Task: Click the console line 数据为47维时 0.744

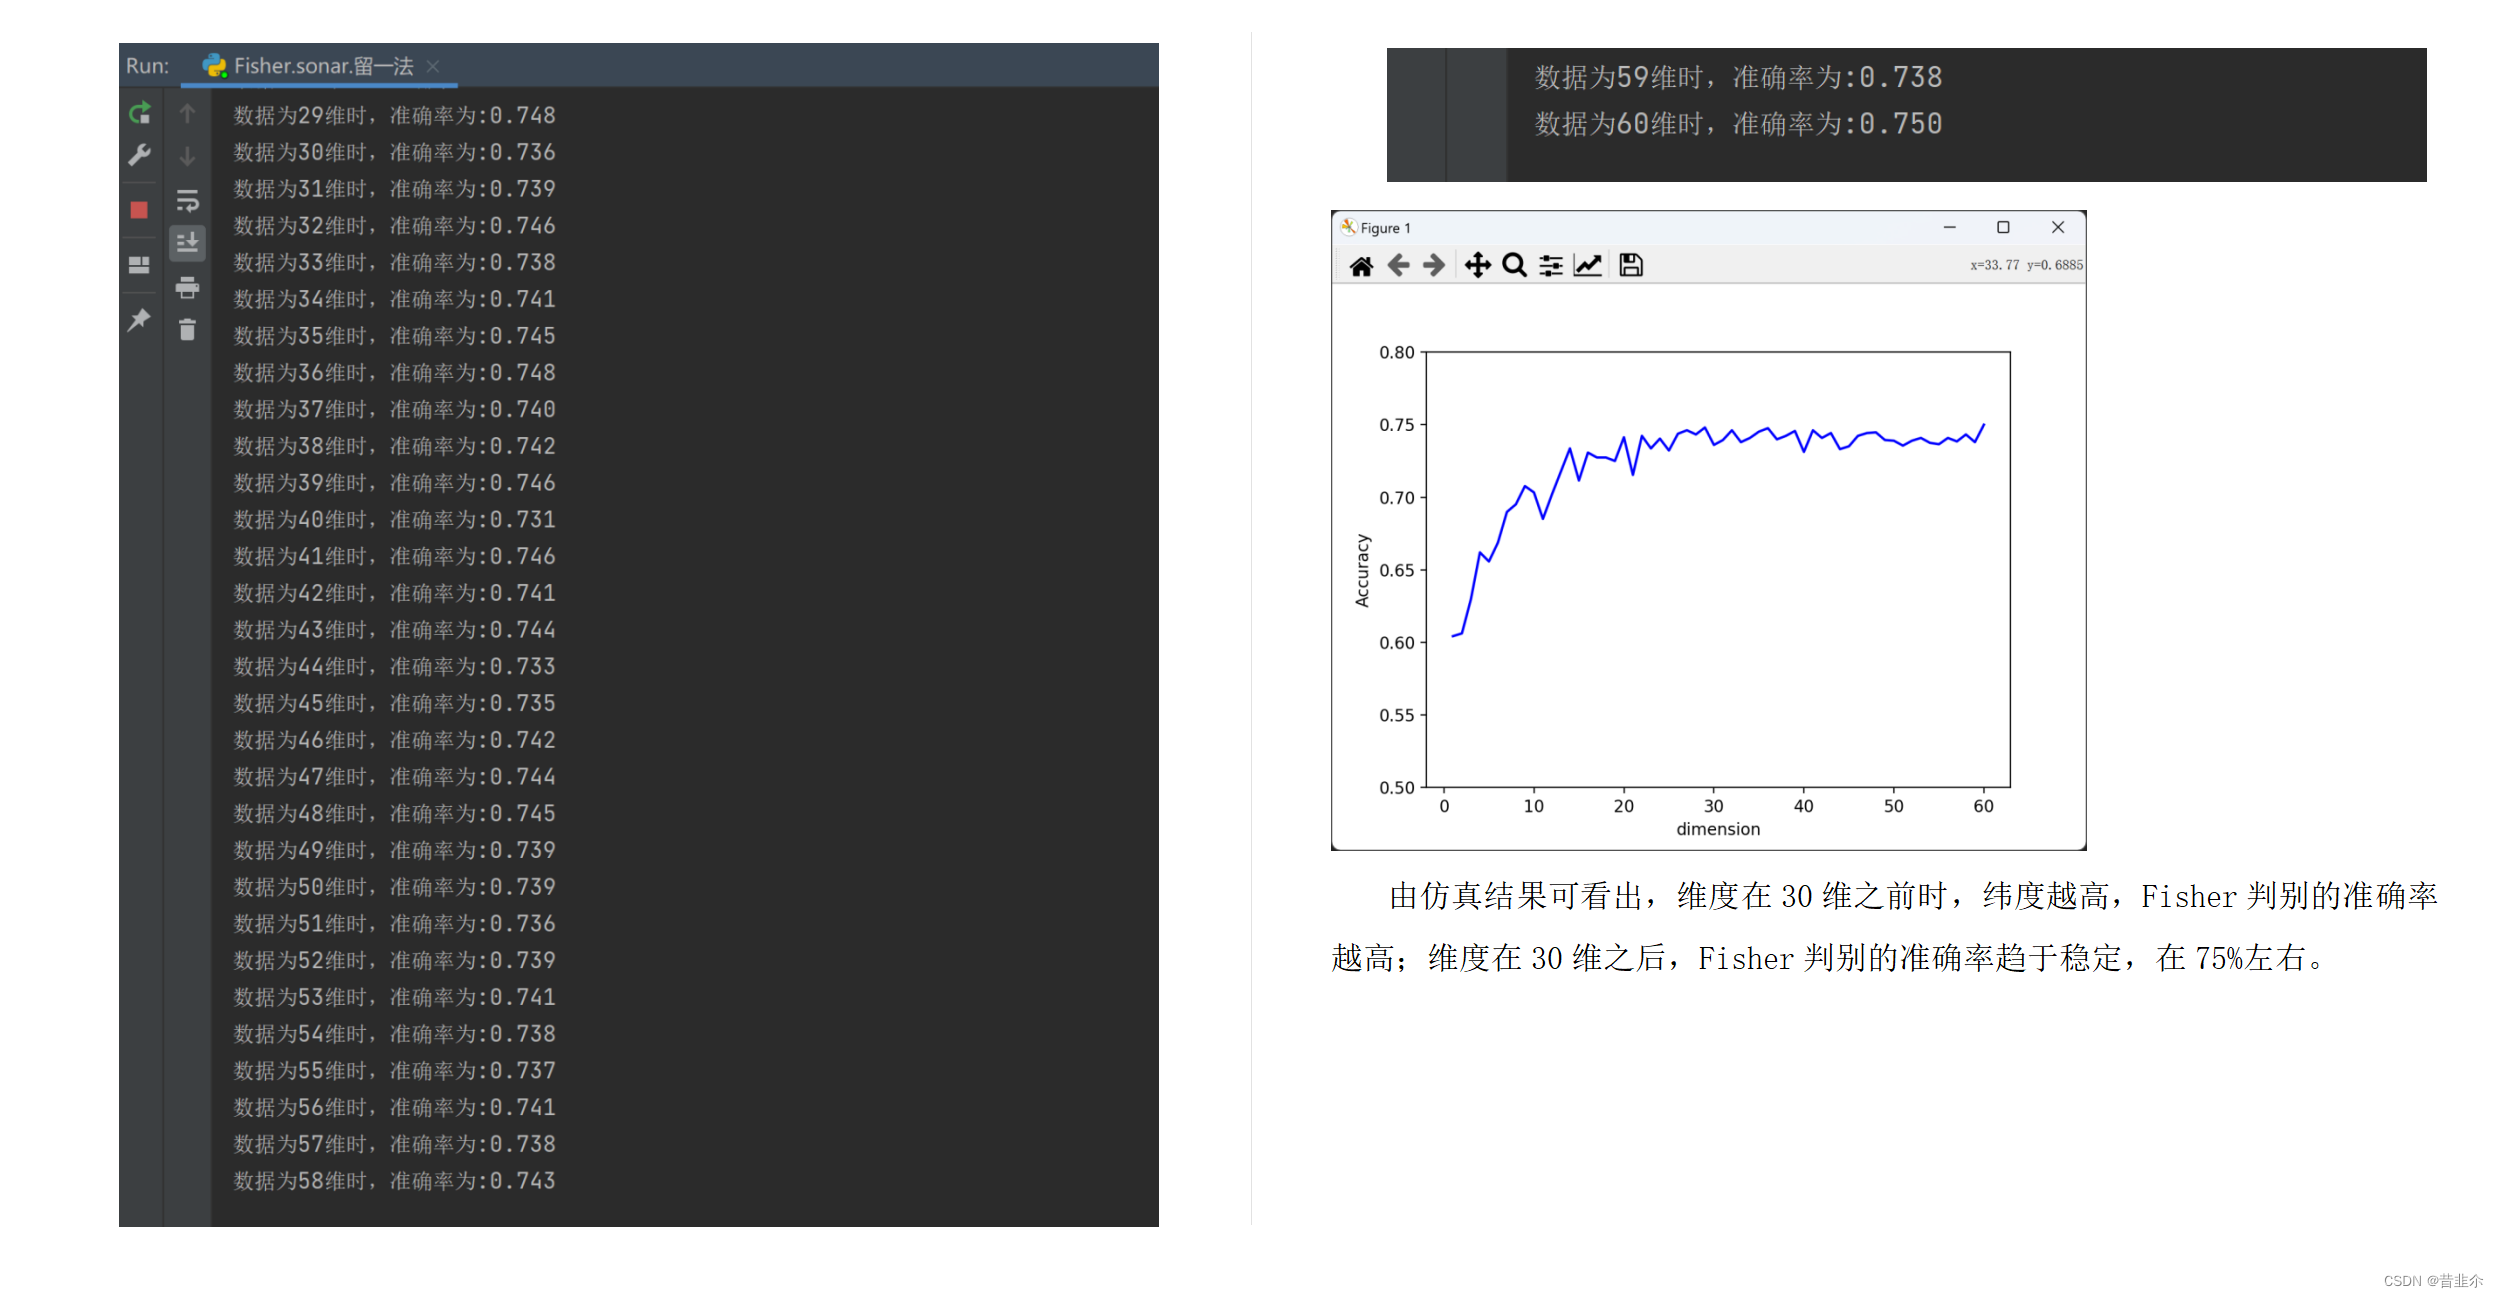Action: [394, 776]
